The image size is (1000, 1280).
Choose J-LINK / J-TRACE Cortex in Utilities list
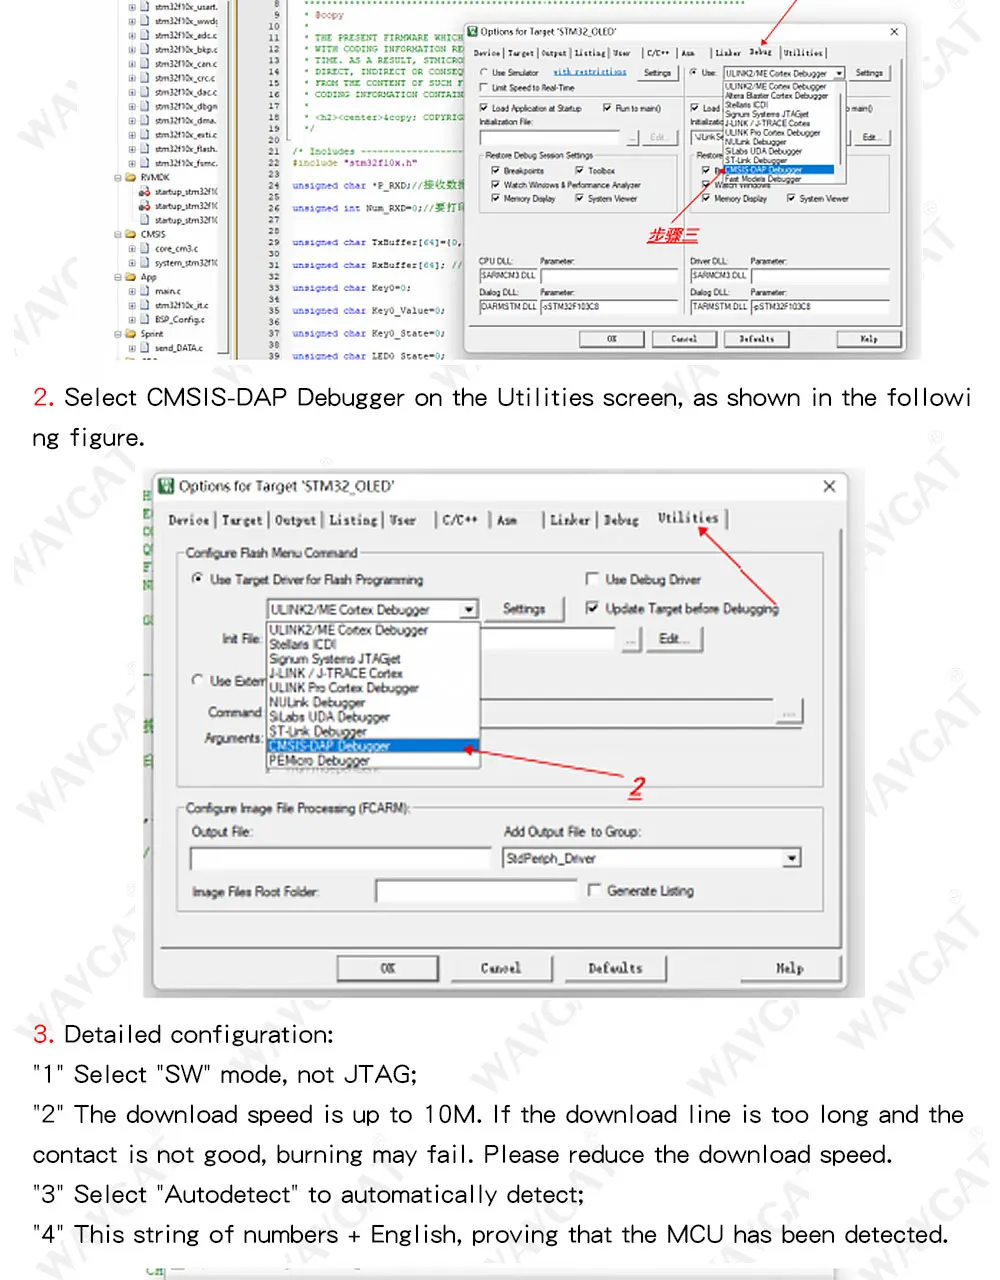click(373, 673)
